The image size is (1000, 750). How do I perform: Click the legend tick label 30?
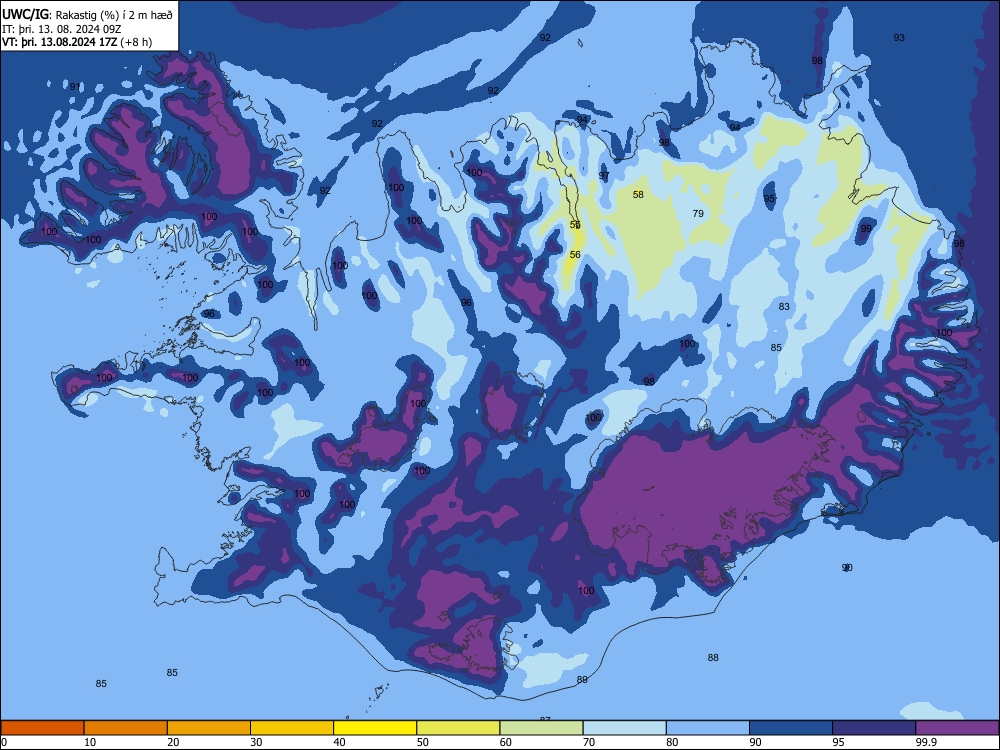(256, 742)
